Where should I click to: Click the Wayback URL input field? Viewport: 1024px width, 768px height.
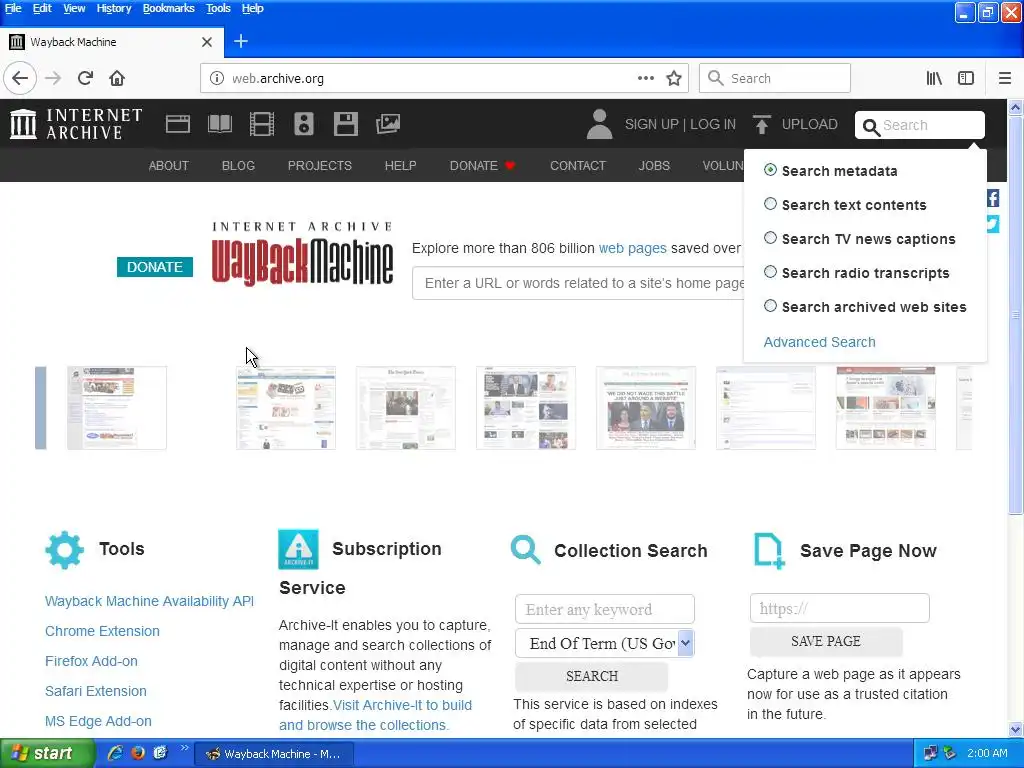(579, 283)
